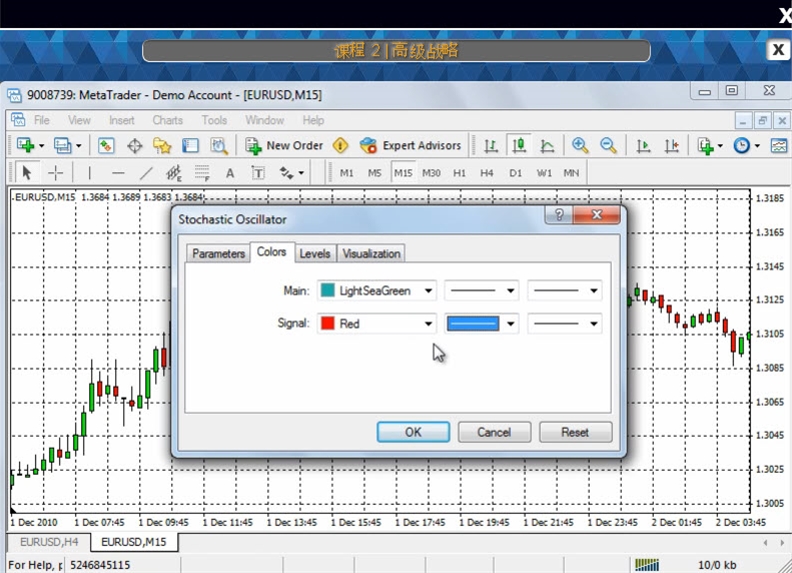Open the Market Watch icon
Image resolution: width=792 pixels, height=573 pixels.
pyautogui.click(x=106, y=146)
